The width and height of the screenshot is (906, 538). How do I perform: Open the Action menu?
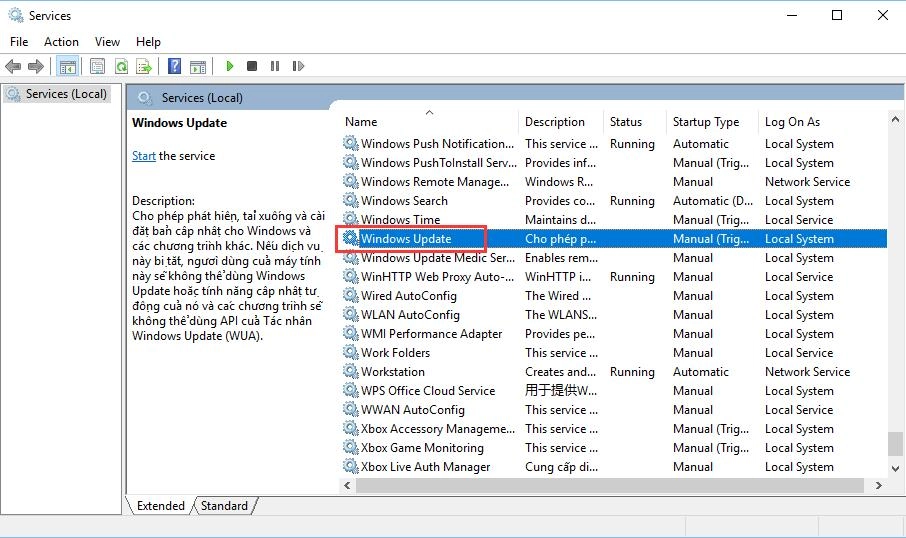(x=61, y=42)
